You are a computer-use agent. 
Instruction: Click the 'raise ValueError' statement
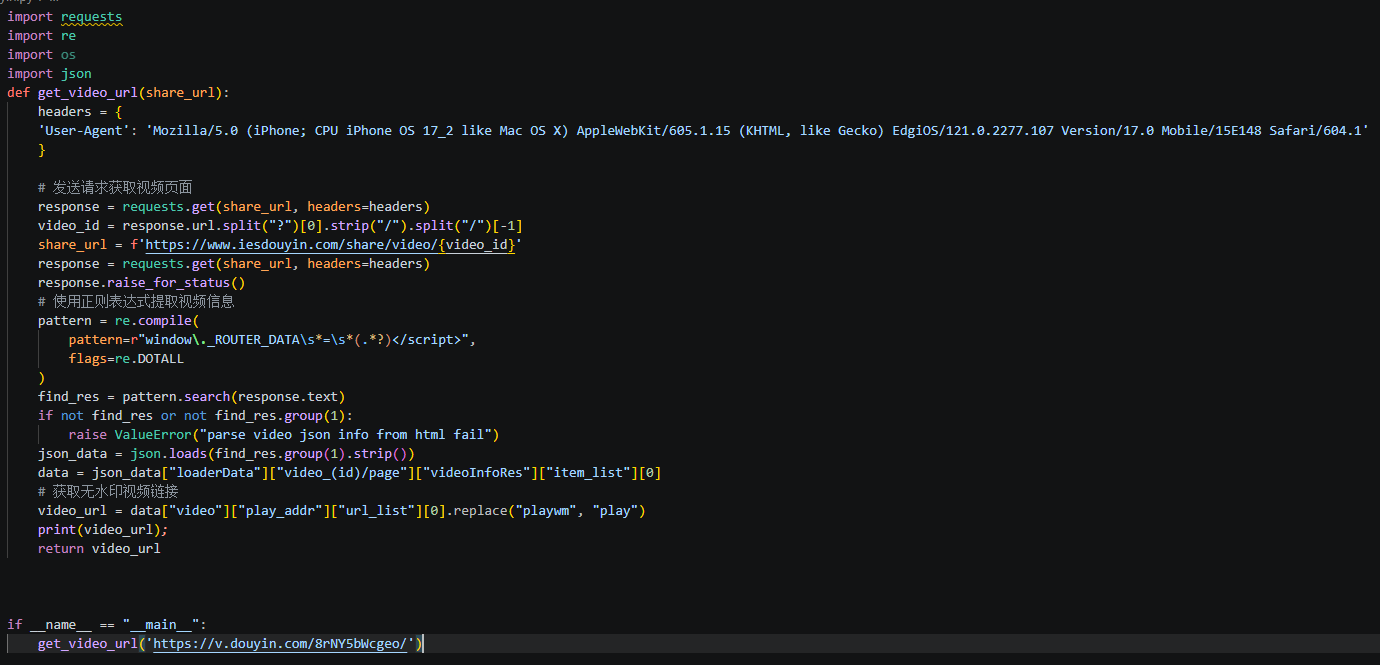[284, 435]
